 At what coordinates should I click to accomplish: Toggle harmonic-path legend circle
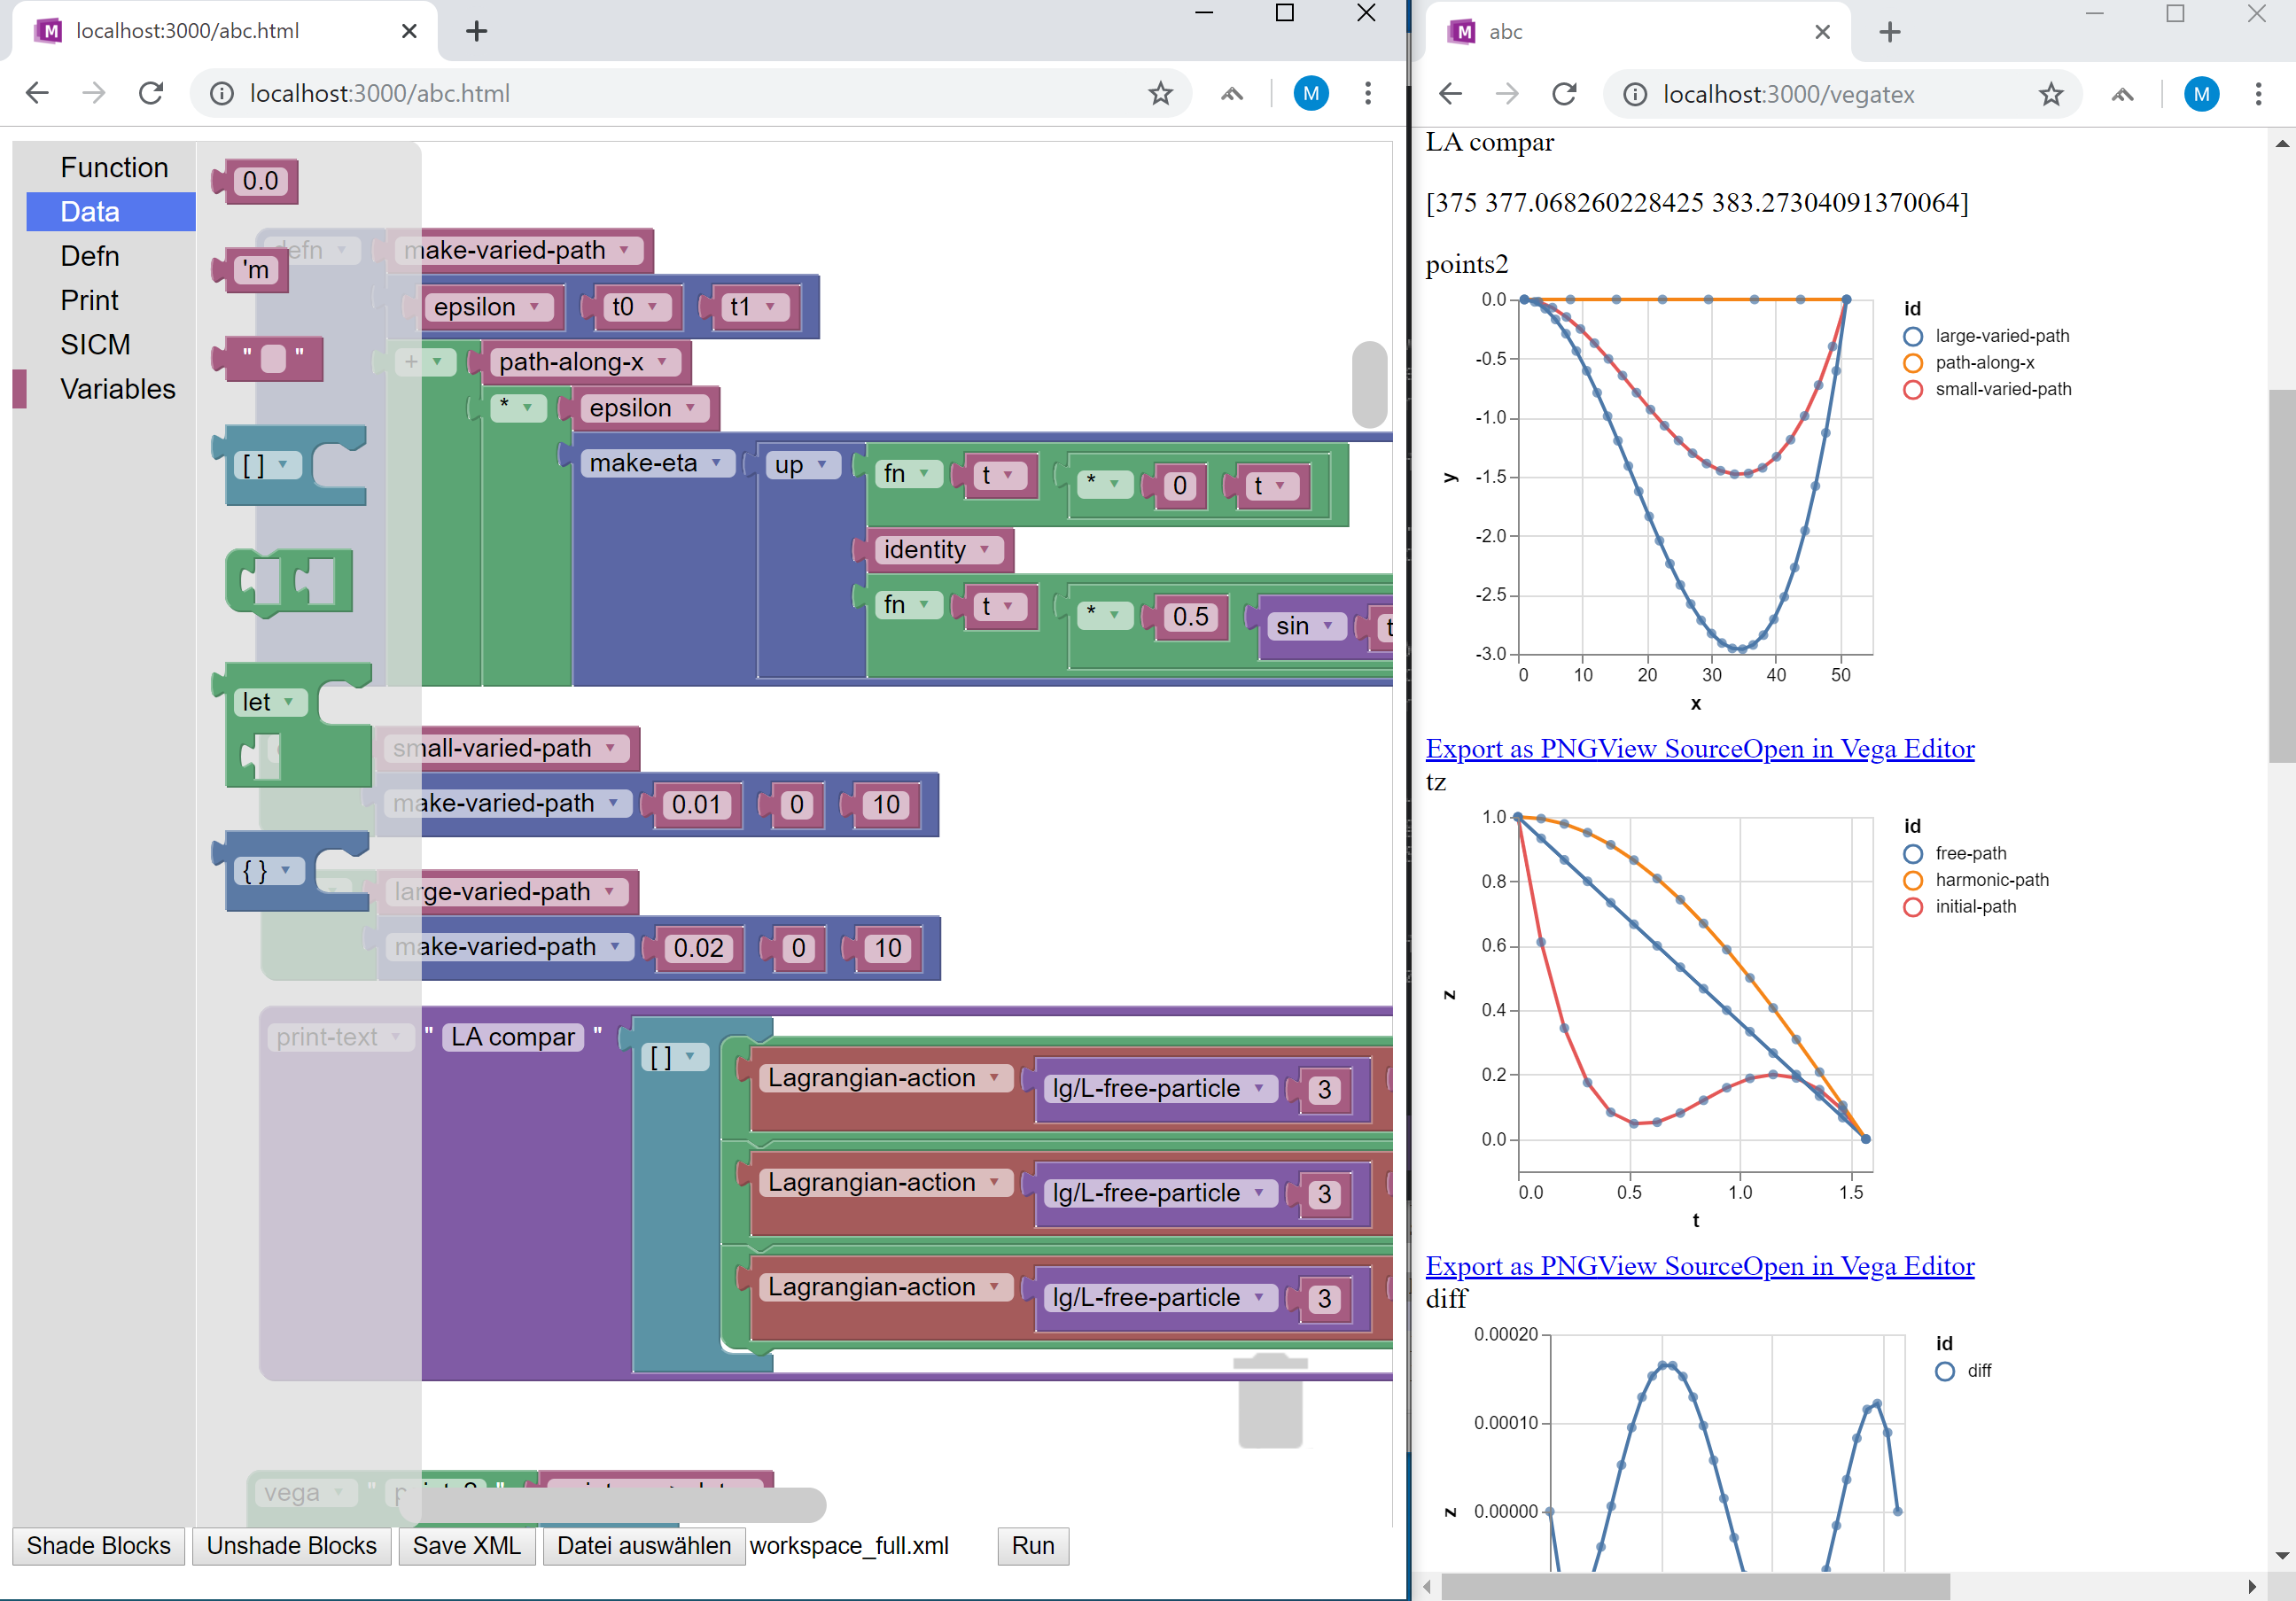(1912, 880)
